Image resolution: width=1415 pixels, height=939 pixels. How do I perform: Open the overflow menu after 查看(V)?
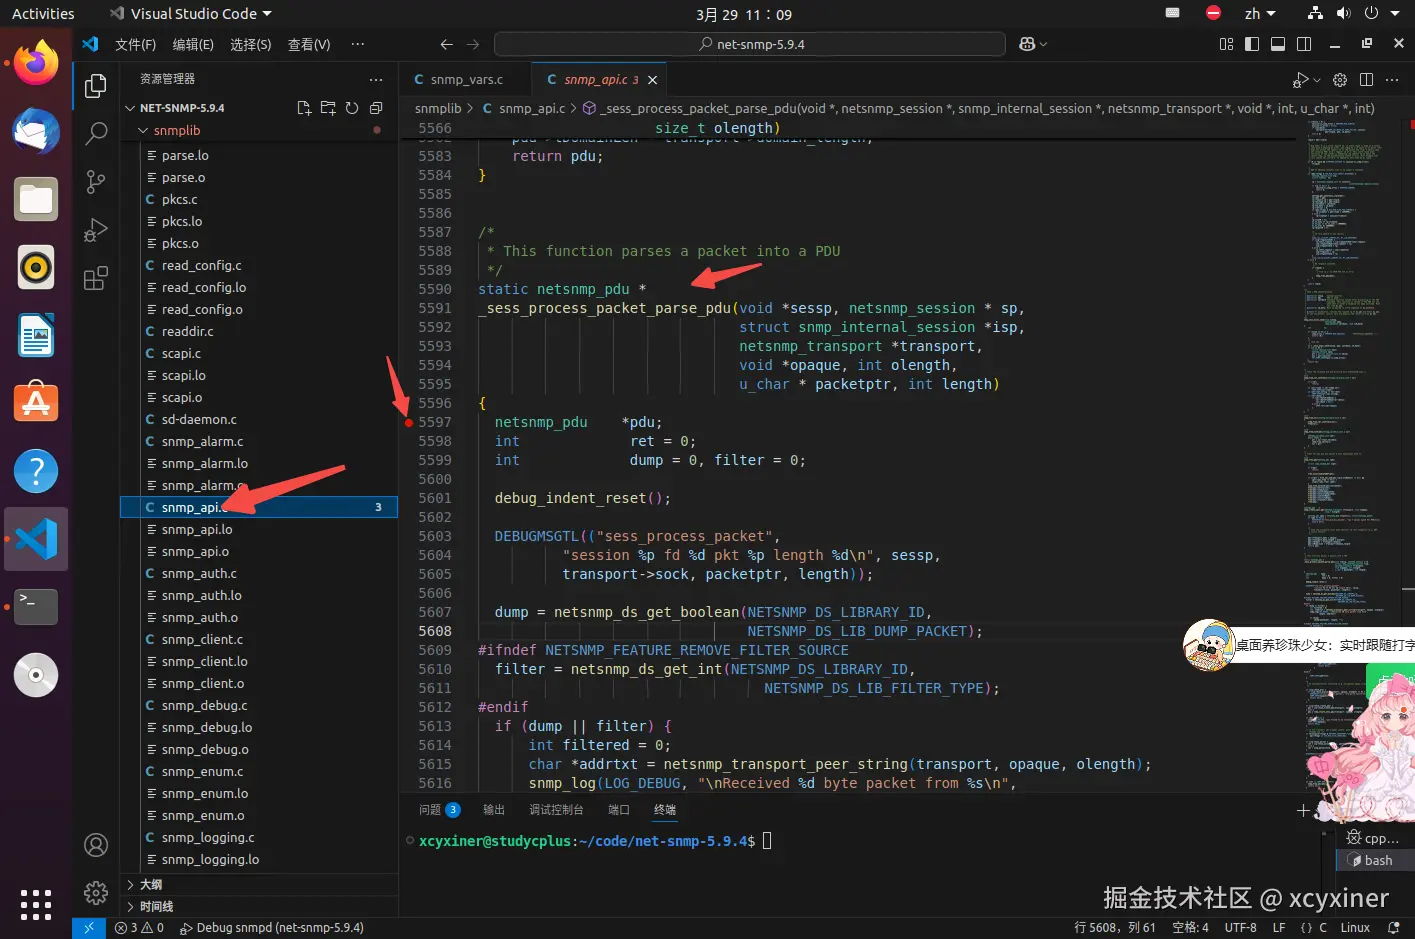pyautogui.click(x=358, y=44)
